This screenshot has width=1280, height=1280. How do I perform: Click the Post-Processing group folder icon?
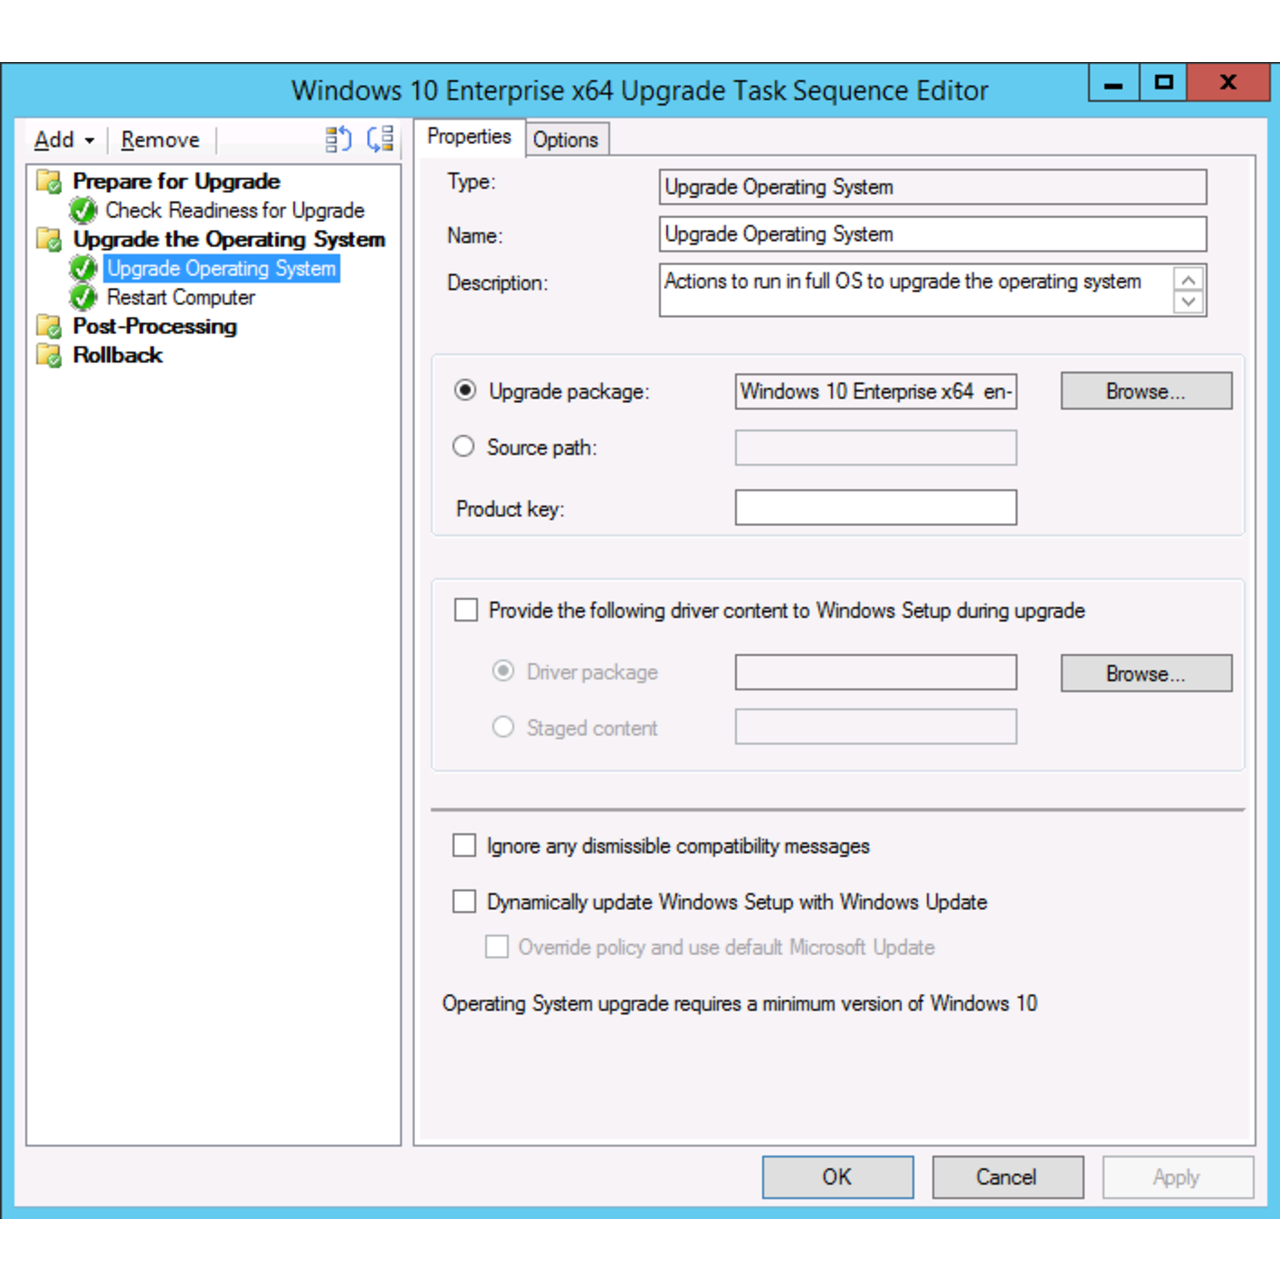click(49, 327)
